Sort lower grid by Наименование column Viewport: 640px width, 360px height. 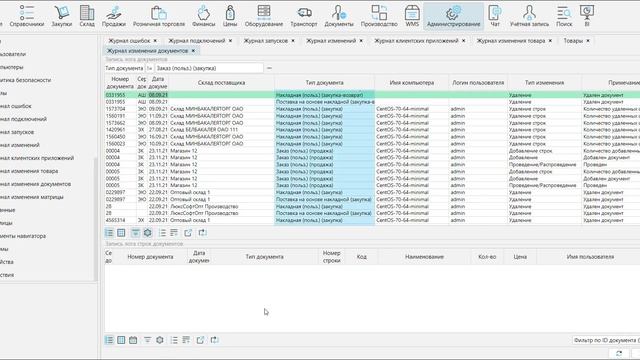pos(424,257)
